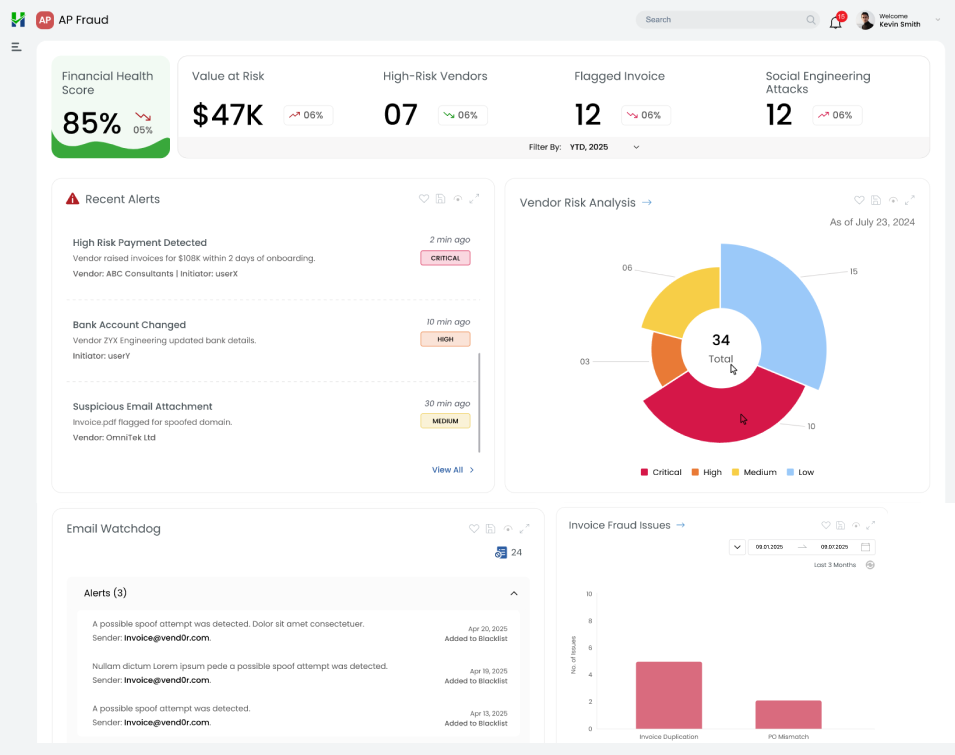Viewport: 955px width, 755px height.
Task: Click the Critical legend color swatch
Action: tap(644, 472)
